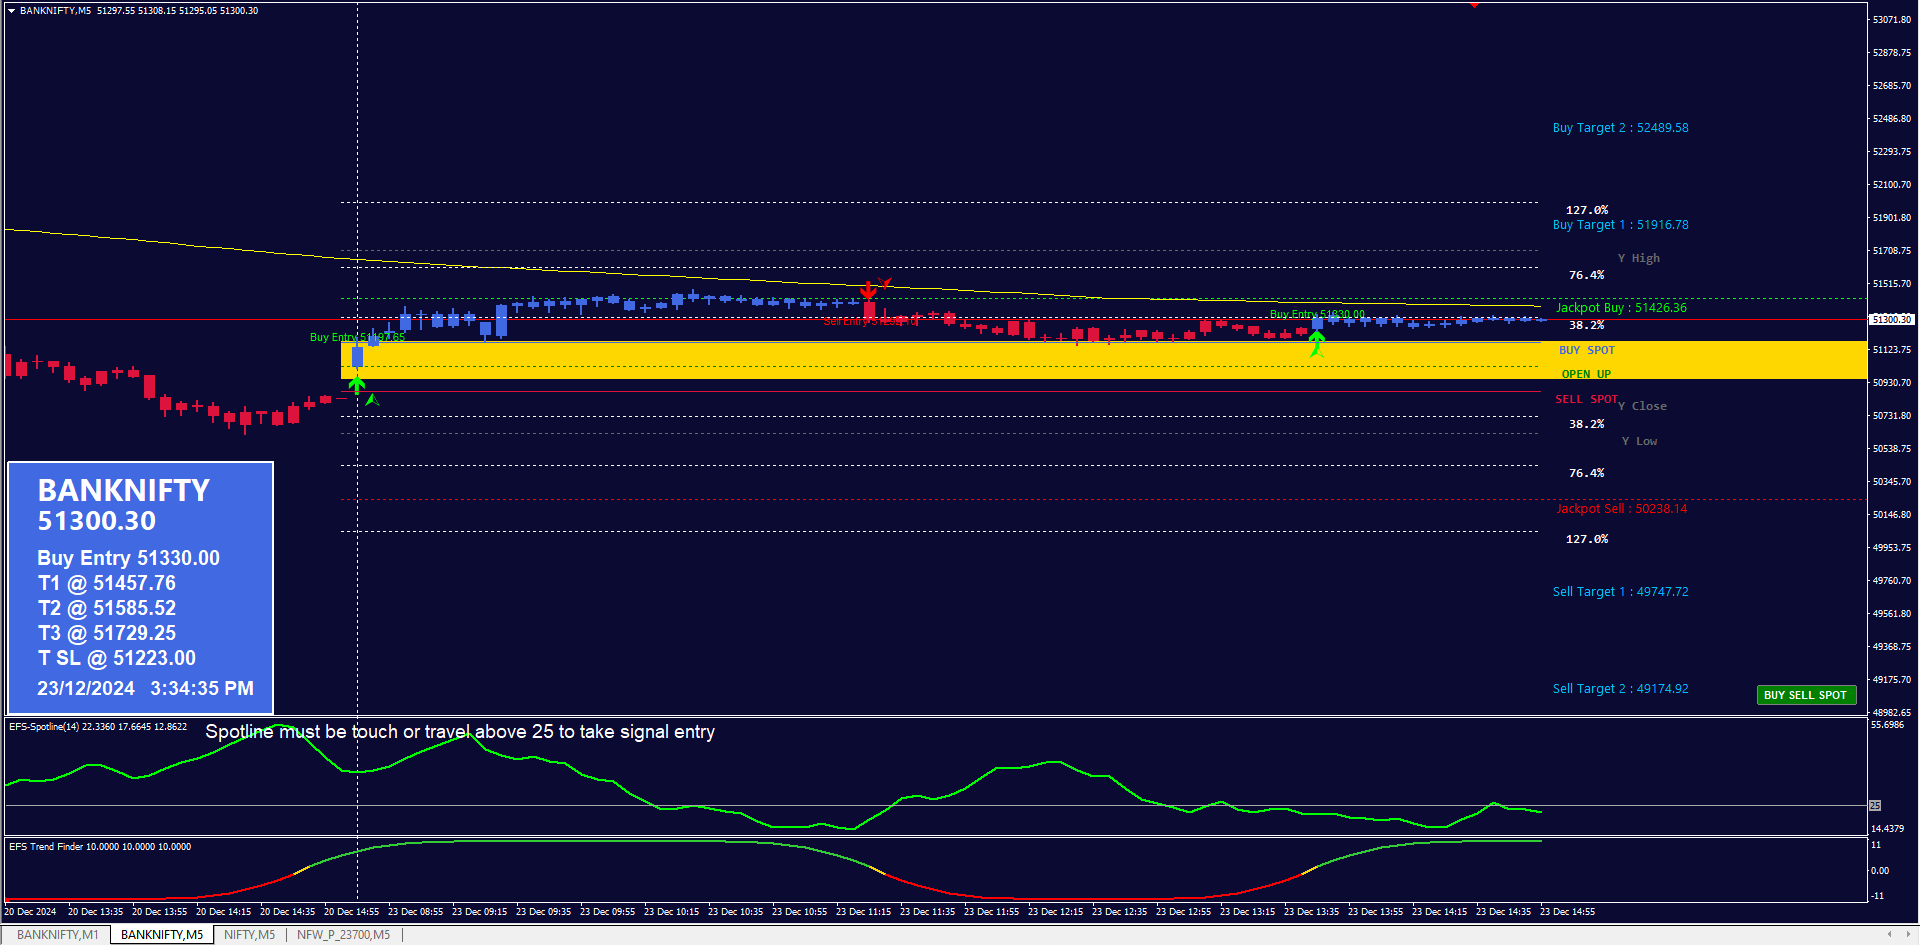The width and height of the screenshot is (1920, 945).
Task: Click the OPEN UP label on the yellow band
Action: (x=1586, y=374)
